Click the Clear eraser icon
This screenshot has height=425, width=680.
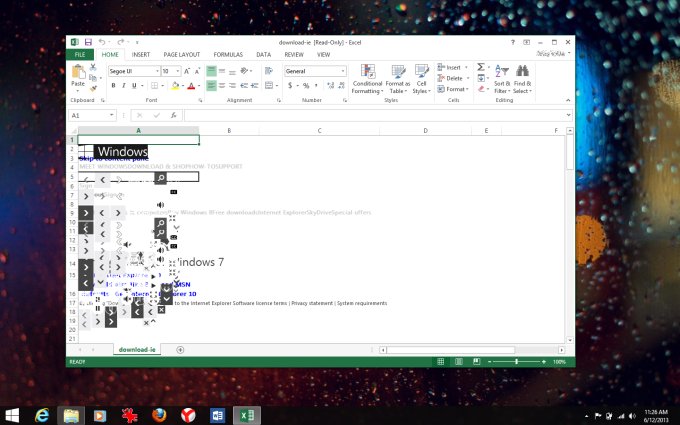click(481, 89)
